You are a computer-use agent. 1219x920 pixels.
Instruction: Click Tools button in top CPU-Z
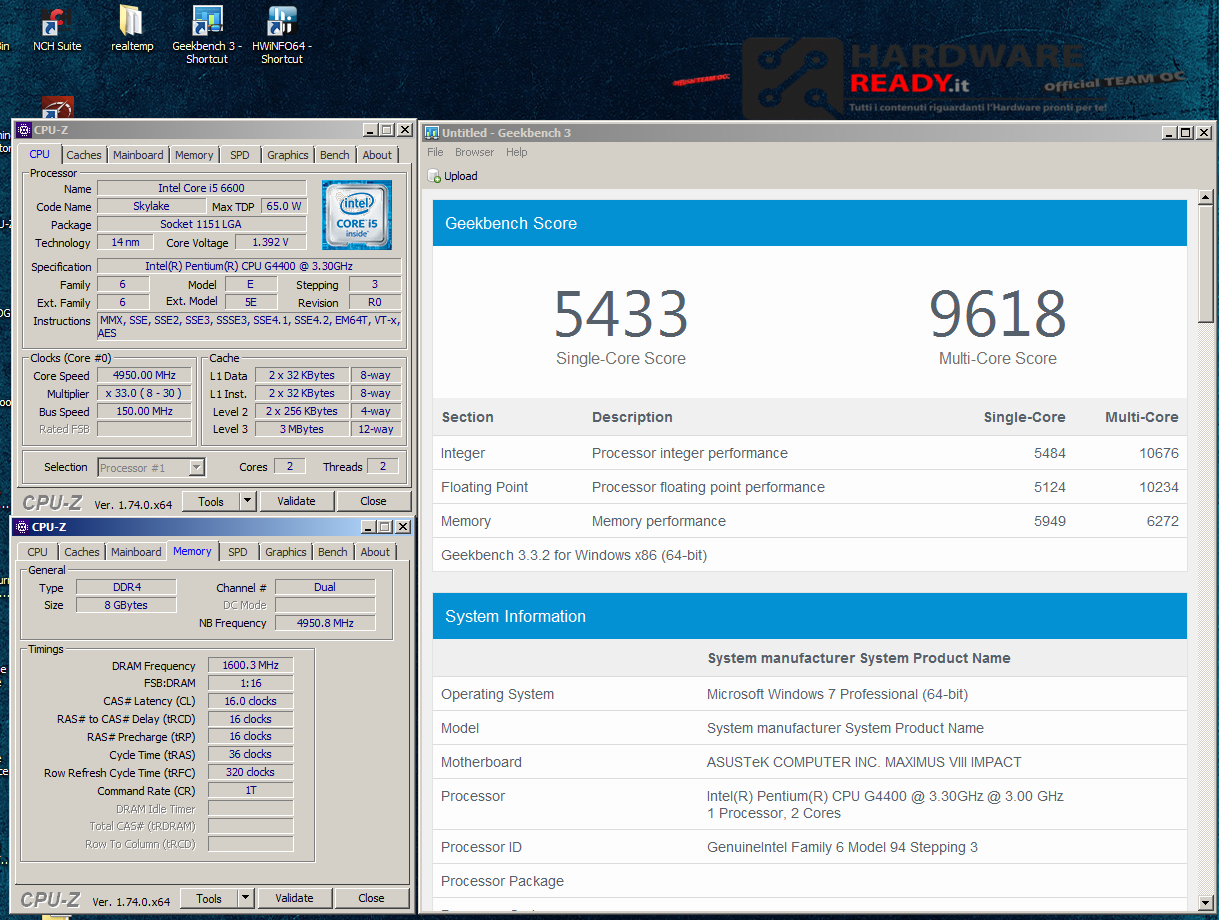click(211, 501)
